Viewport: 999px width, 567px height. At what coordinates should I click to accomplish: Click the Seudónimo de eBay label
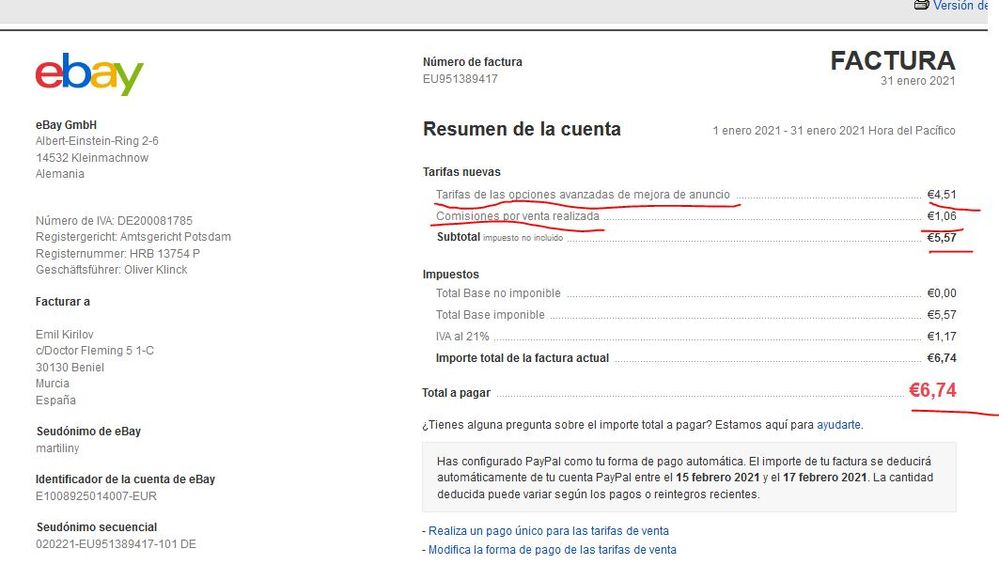[x=89, y=431]
